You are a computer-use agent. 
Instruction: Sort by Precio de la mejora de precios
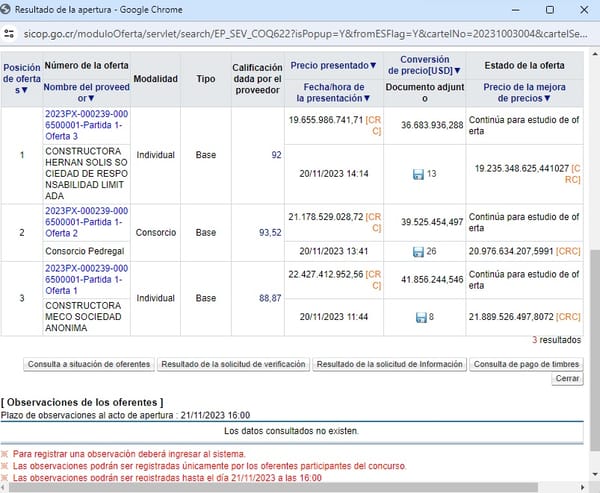[x=524, y=93]
